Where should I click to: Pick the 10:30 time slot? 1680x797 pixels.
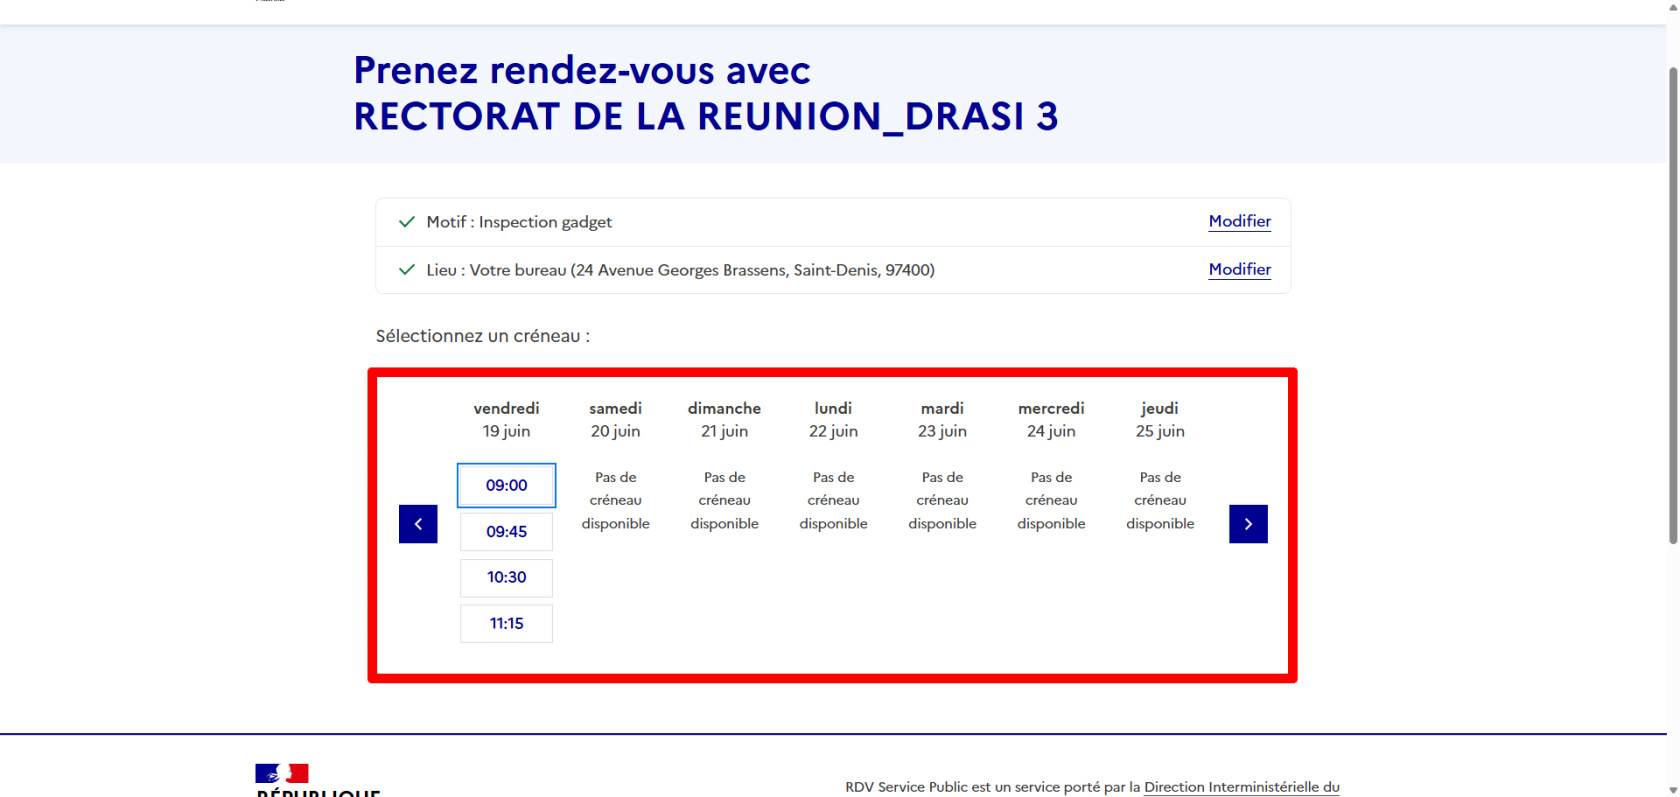coord(506,578)
